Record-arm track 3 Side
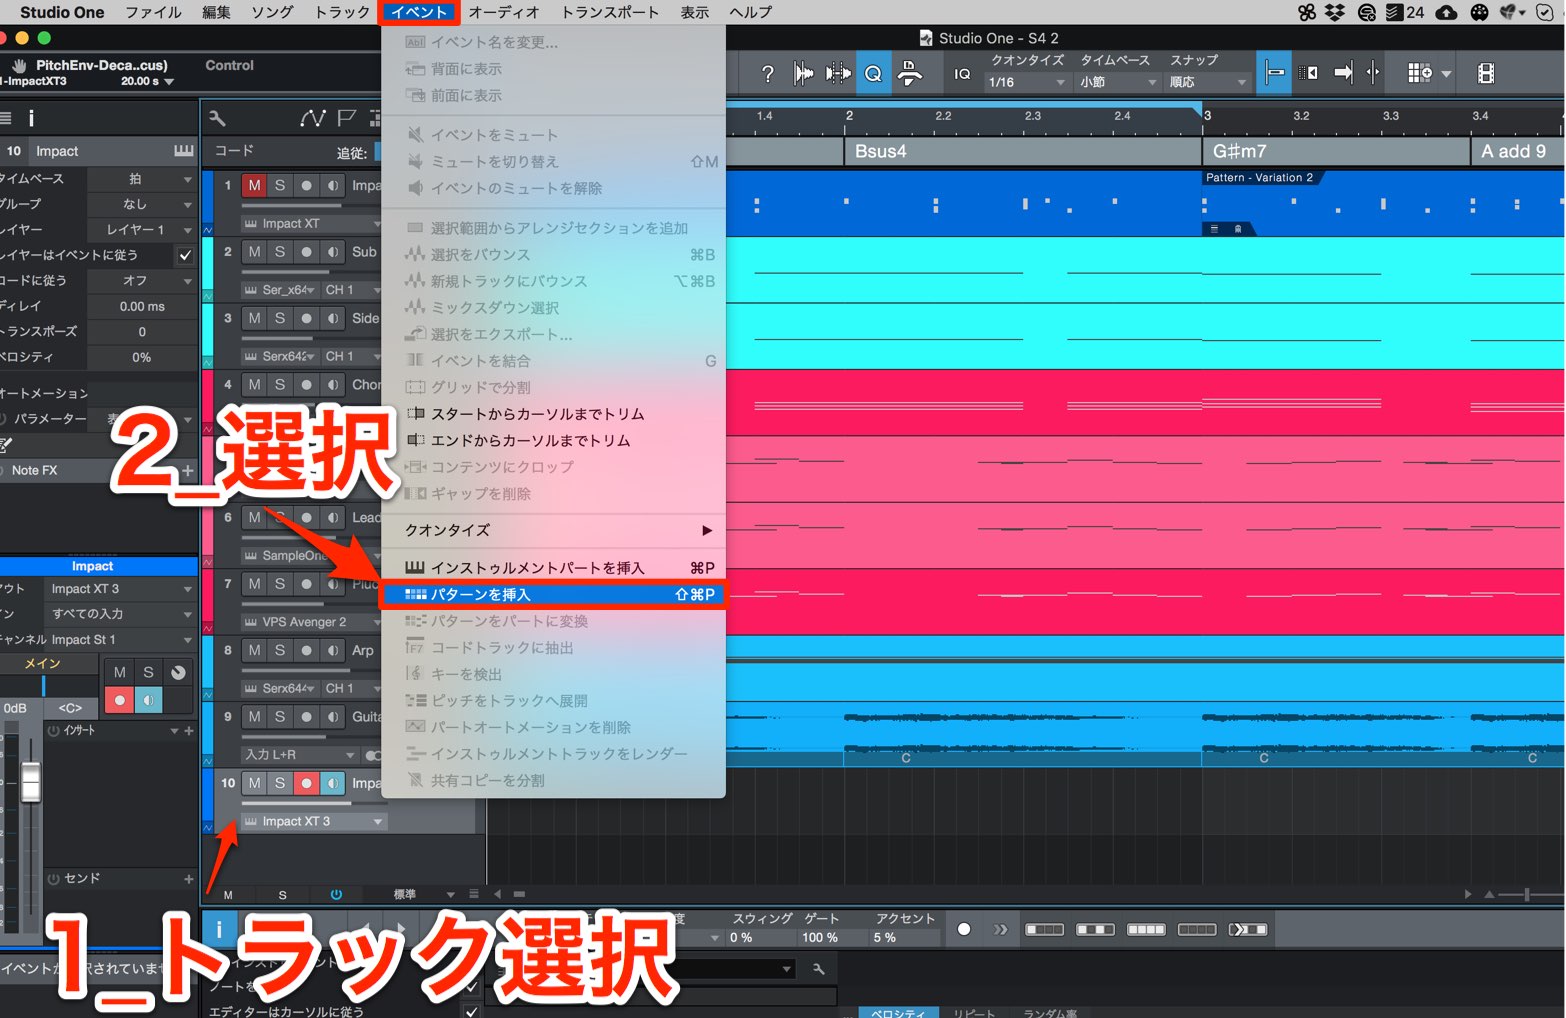Screen dimensions: 1566x1018 pyautogui.click(x=306, y=318)
